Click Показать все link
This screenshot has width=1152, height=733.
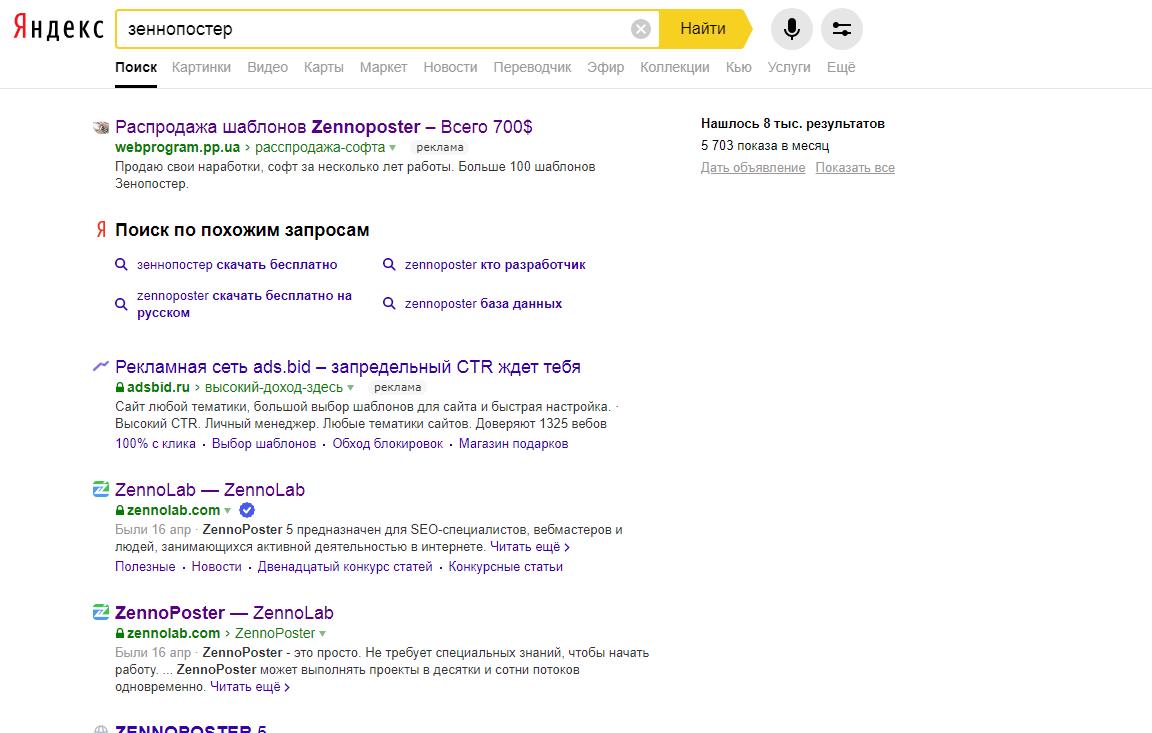[x=855, y=167]
